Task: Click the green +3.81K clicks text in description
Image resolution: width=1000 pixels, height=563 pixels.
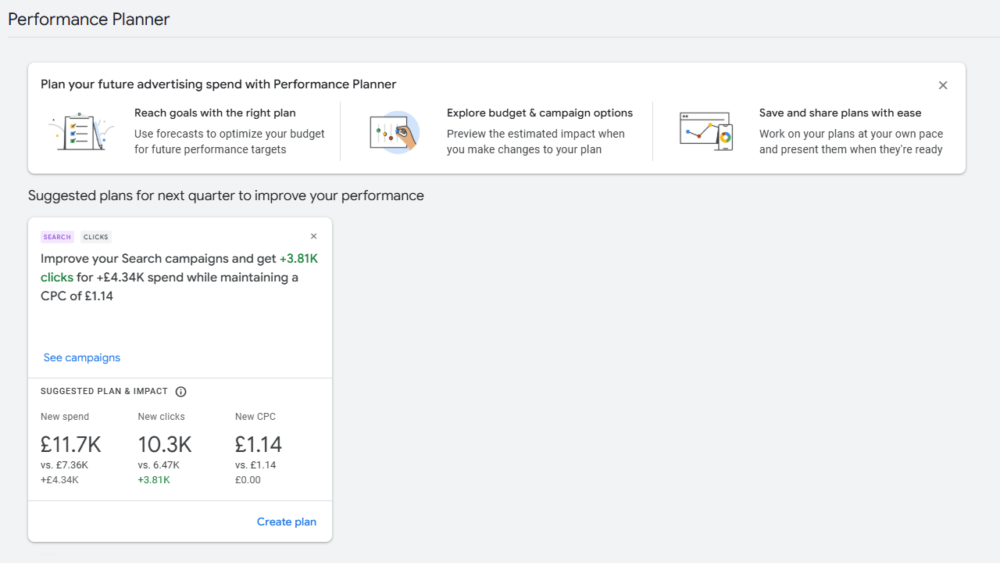Action: click(x=298, y=259)
